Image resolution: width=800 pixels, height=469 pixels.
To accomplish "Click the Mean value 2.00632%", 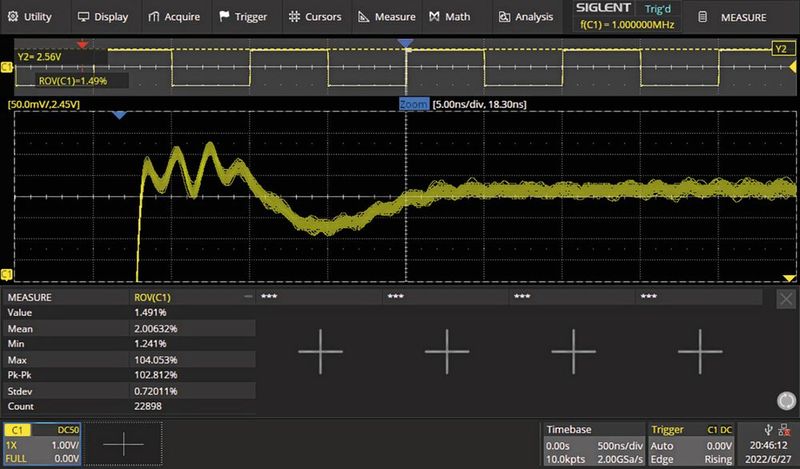I will [156, 329].
